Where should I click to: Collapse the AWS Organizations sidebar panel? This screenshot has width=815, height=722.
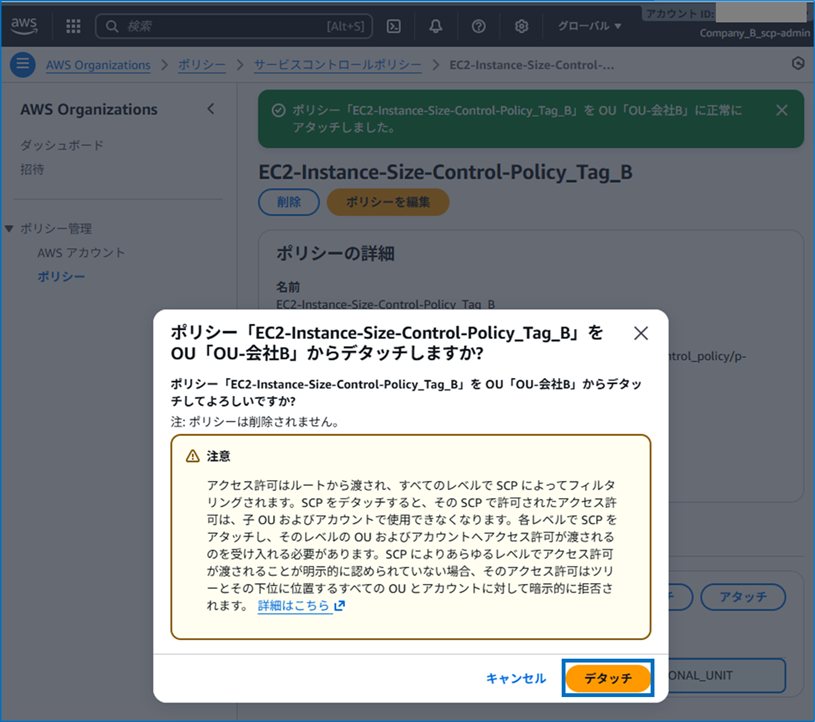pyautogui.click(x=211, y=109)
